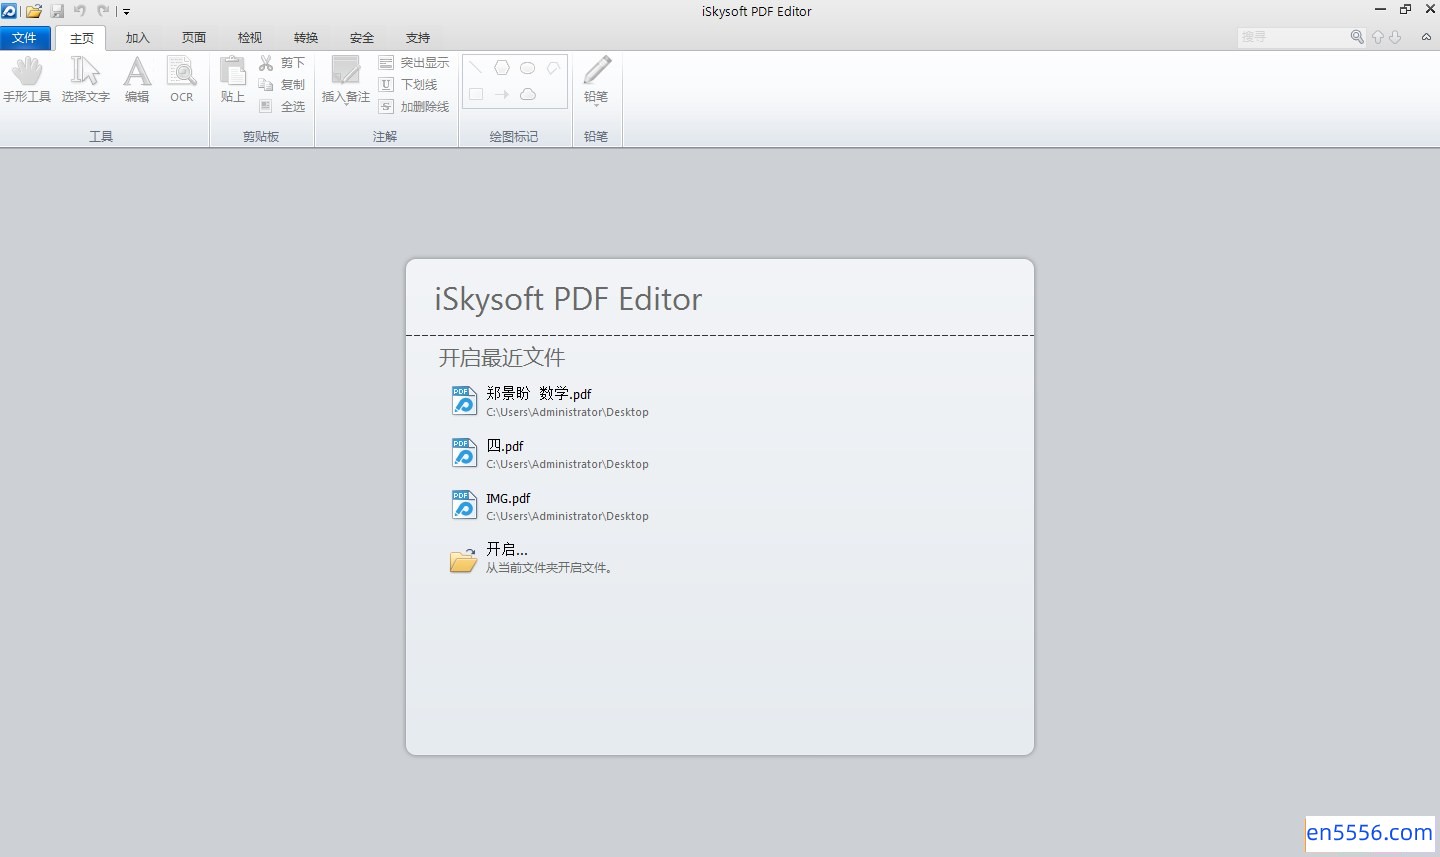1440x857 pixels.
Task: Activate the Select Text tool (选择文字)
Action: pos(85,80)
